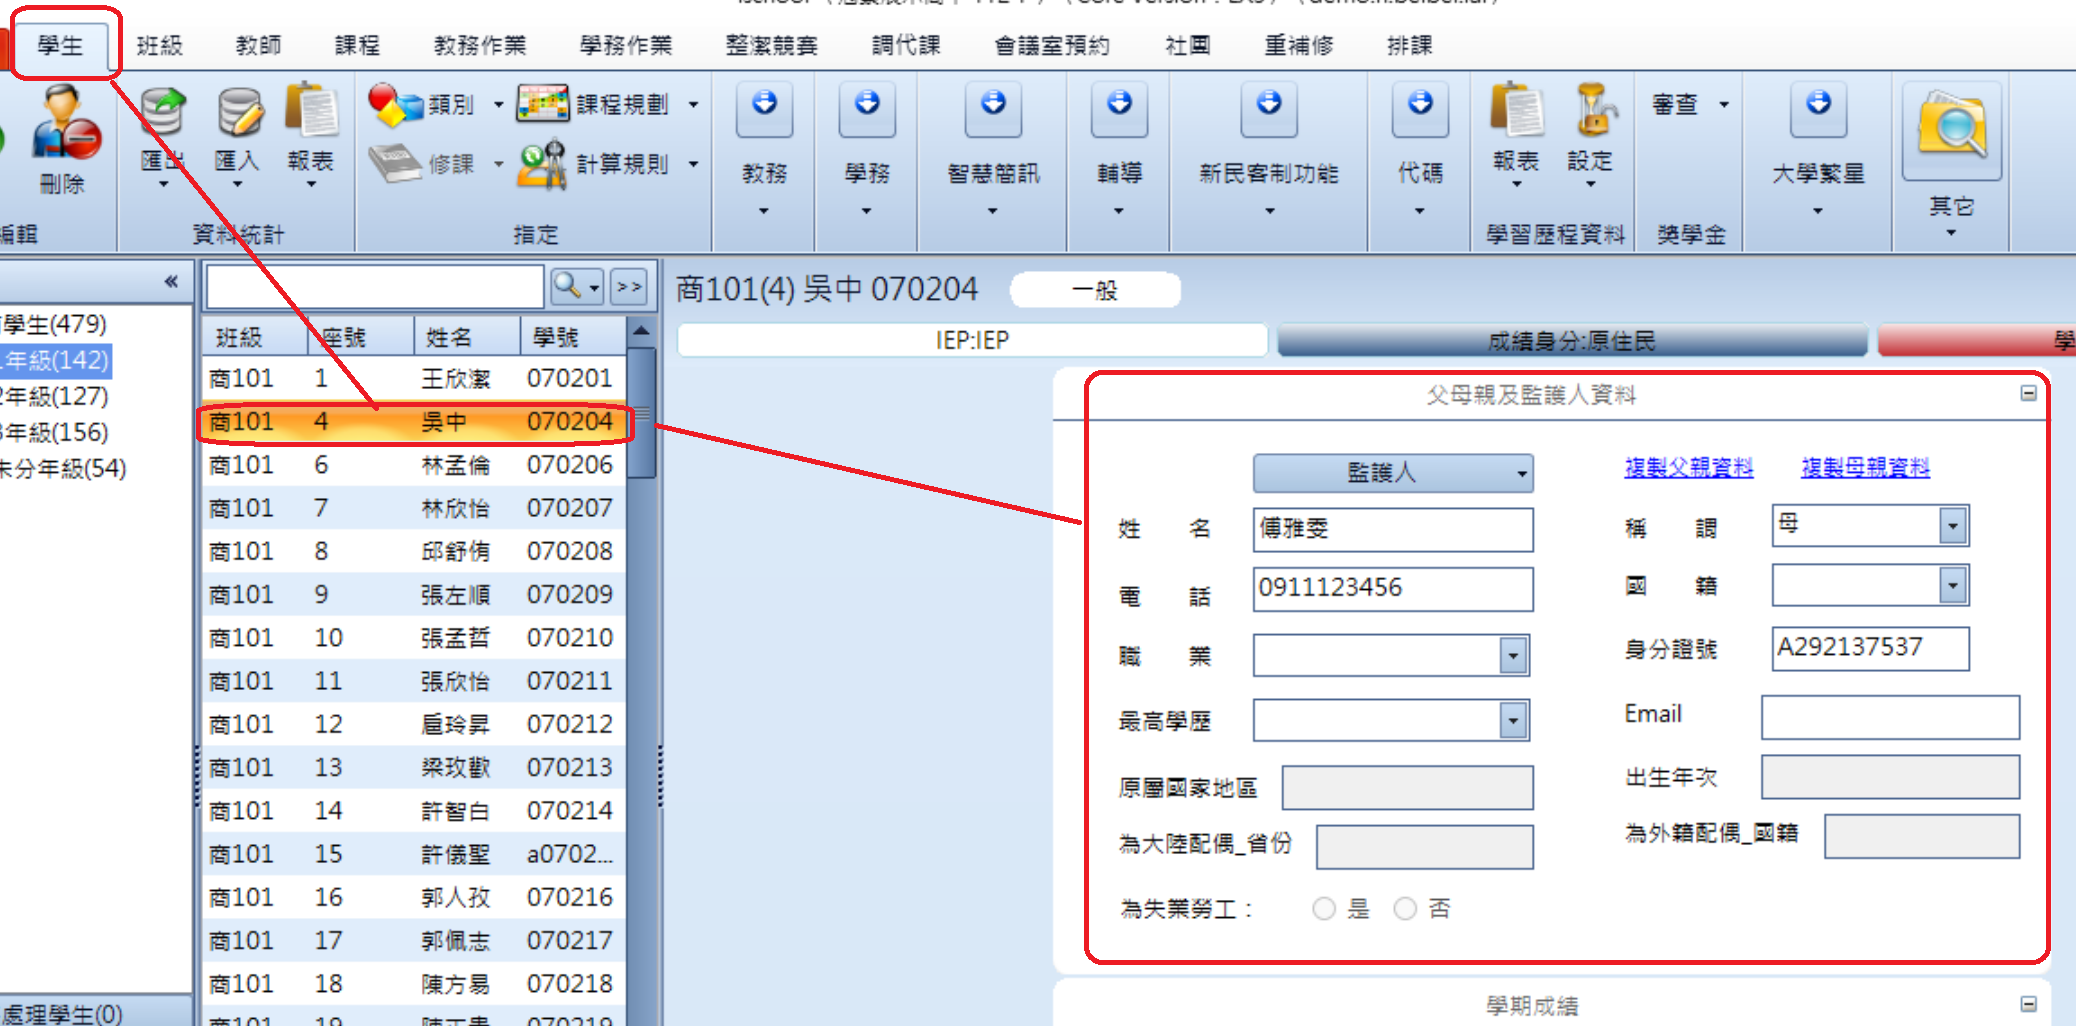Open the 匯出 export icon

(x=162, y=113)
